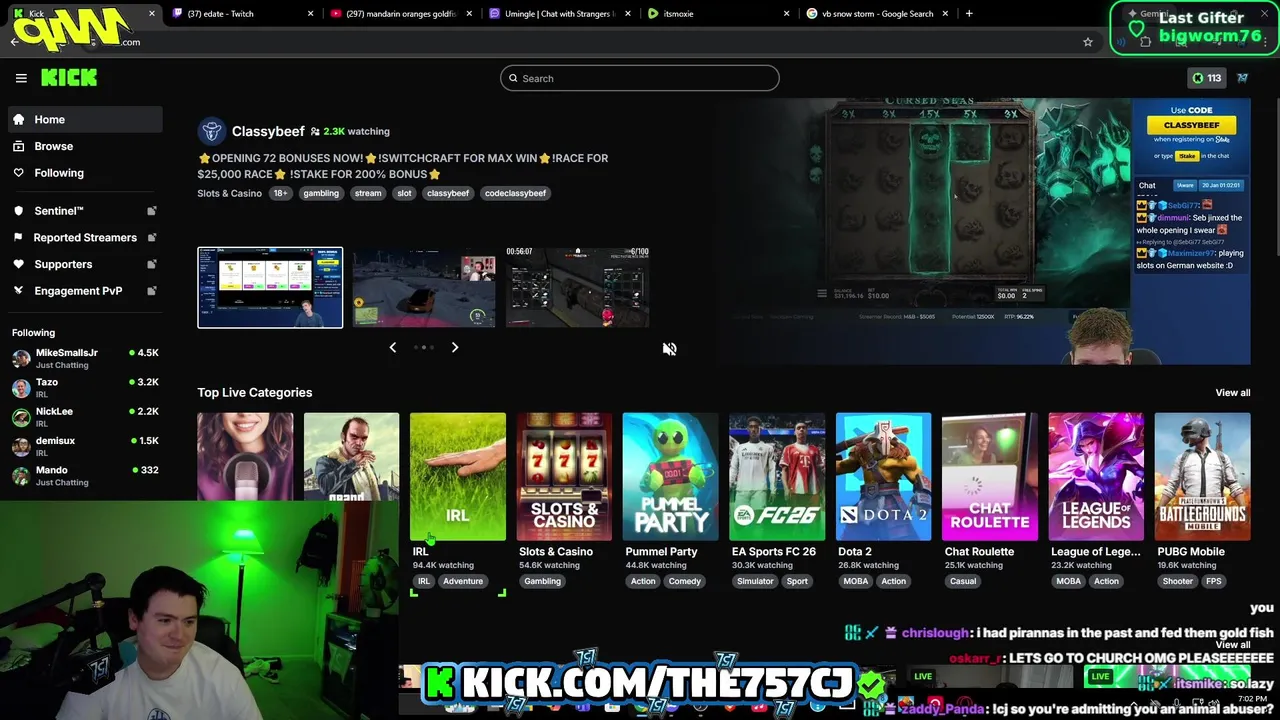
Task: Open the Just Chatting category card with the woman
Action: click(x=245, y=457)
